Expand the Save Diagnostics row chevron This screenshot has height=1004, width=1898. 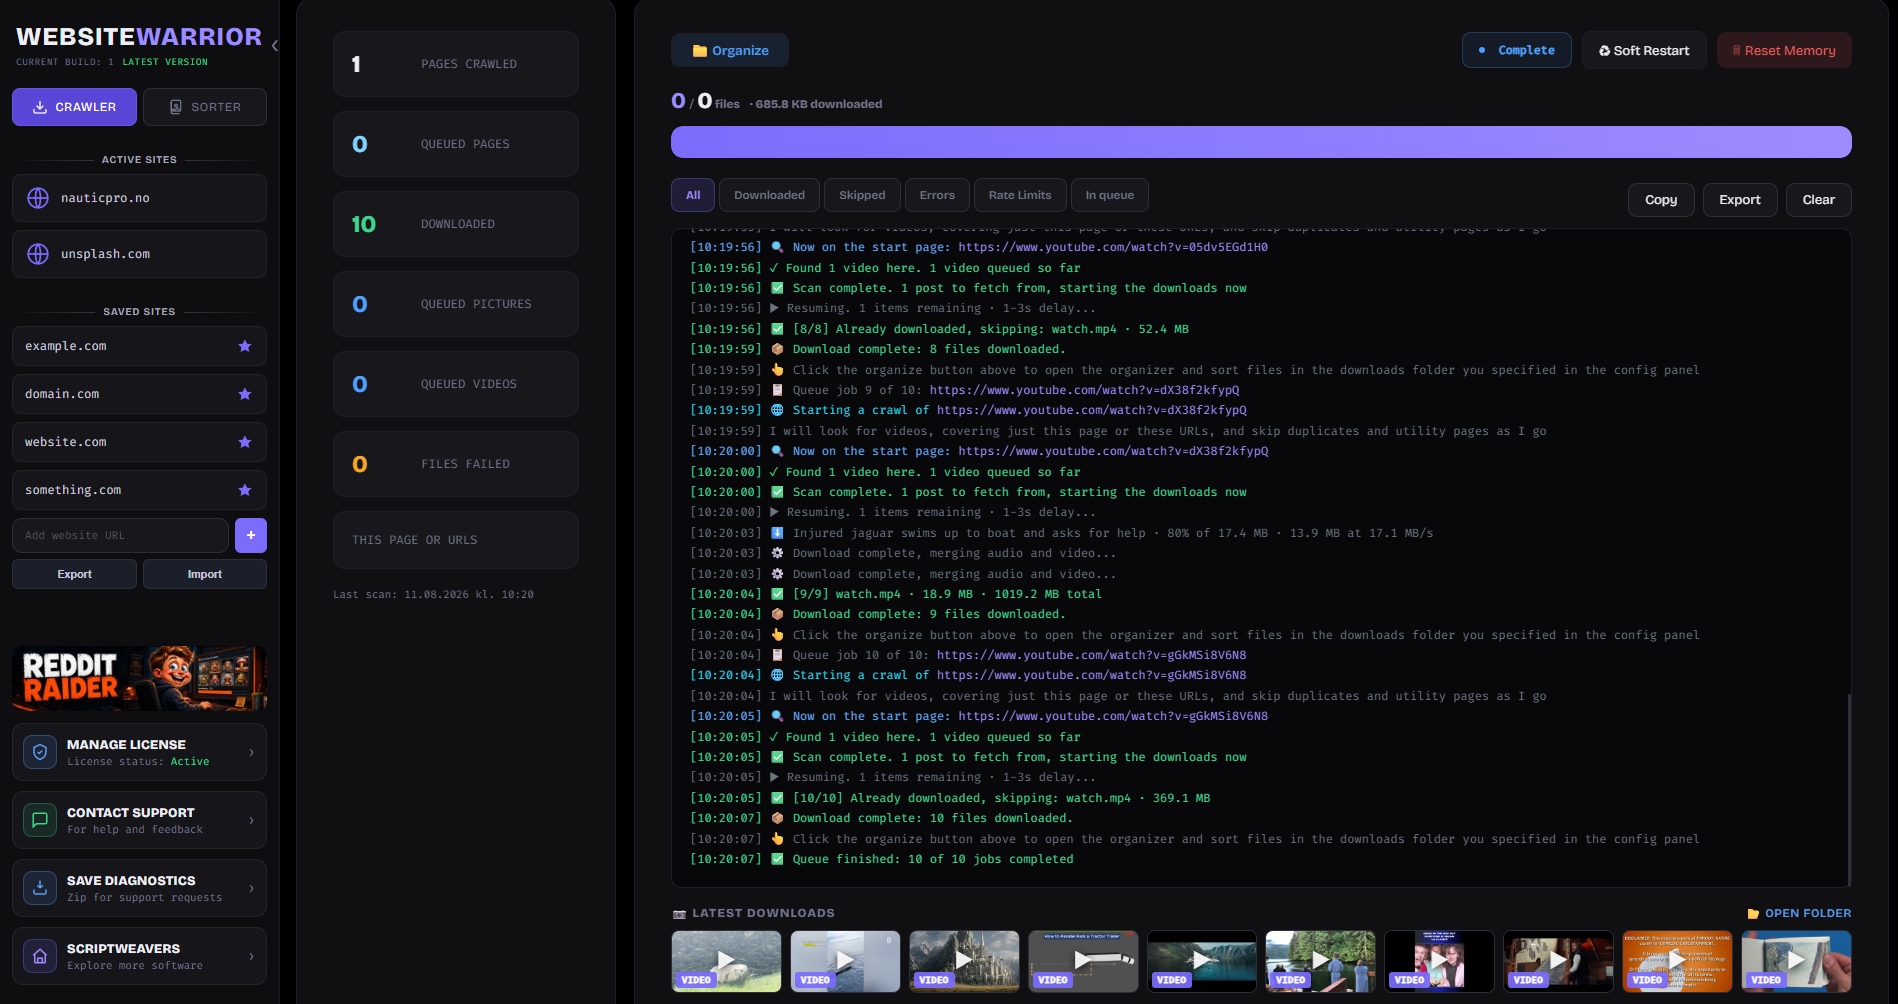[251, 888]
